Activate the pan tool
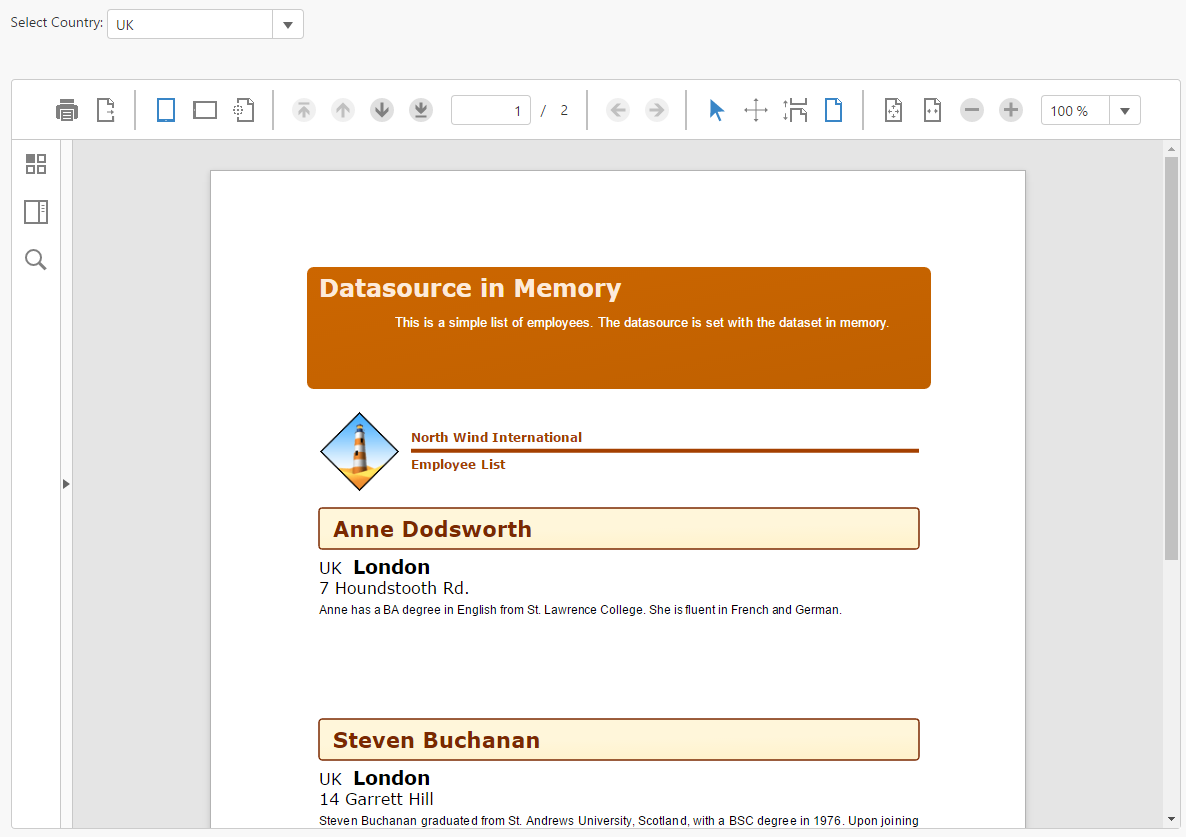 pyautogui.click(x=756, y=110)
